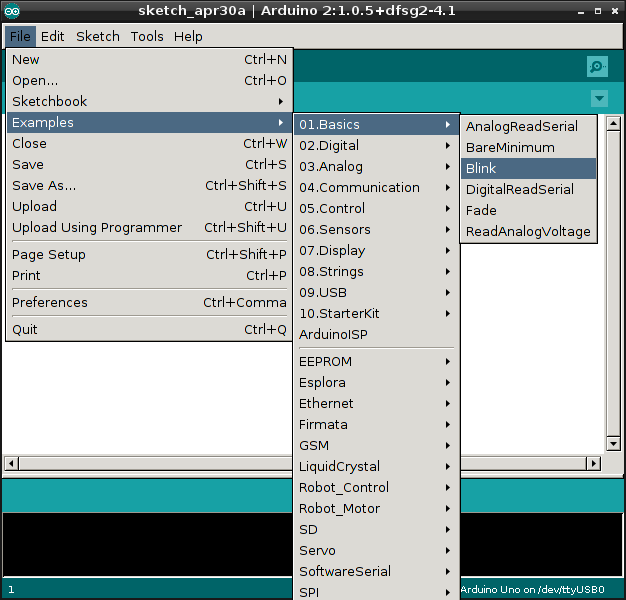Expand the Esplora library examples
Screen dimensions: 626x600
pyautogui.click(x=376, y=382)
